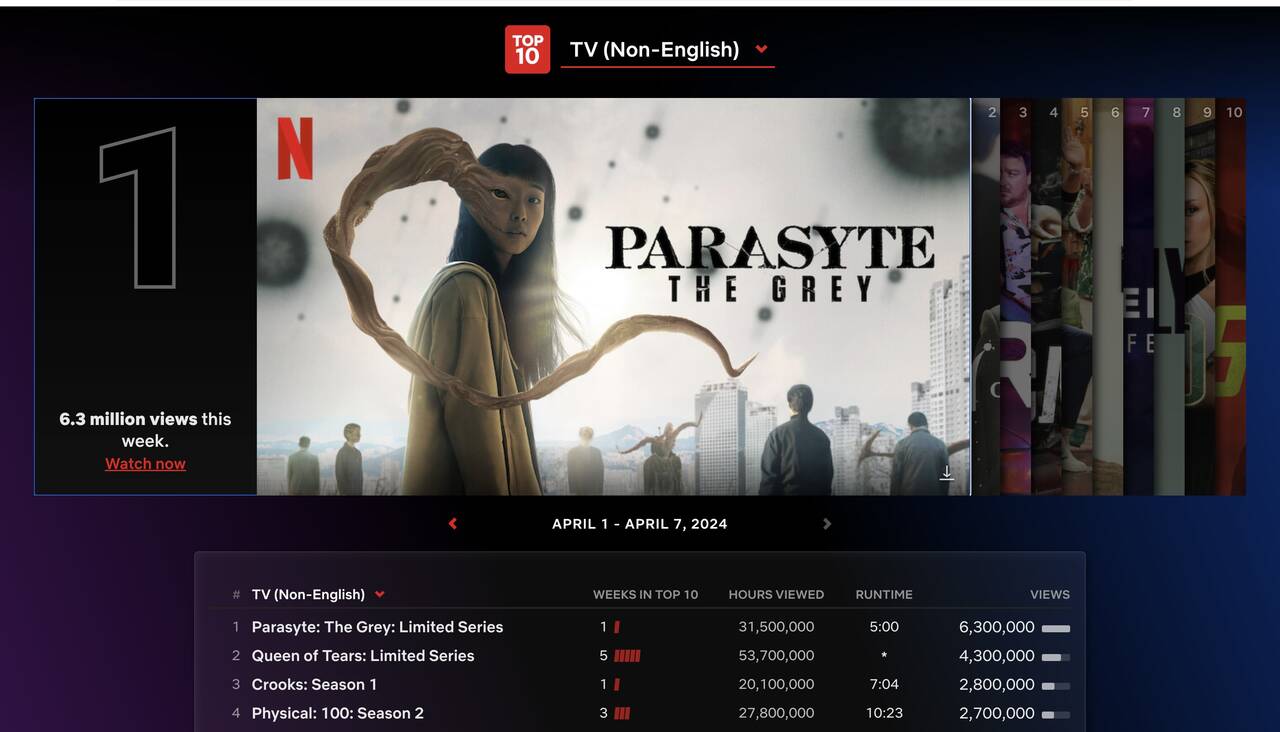The height and width of the screenshot is (732, 1280).
Task: Select the number 5 poster strip
Action: coord(1077,296)
